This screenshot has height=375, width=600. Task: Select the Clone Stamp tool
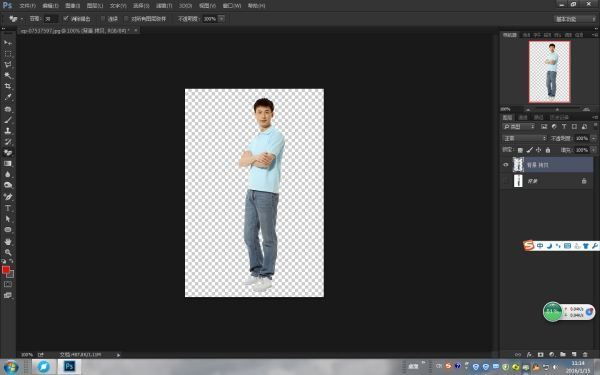(8, 130)
